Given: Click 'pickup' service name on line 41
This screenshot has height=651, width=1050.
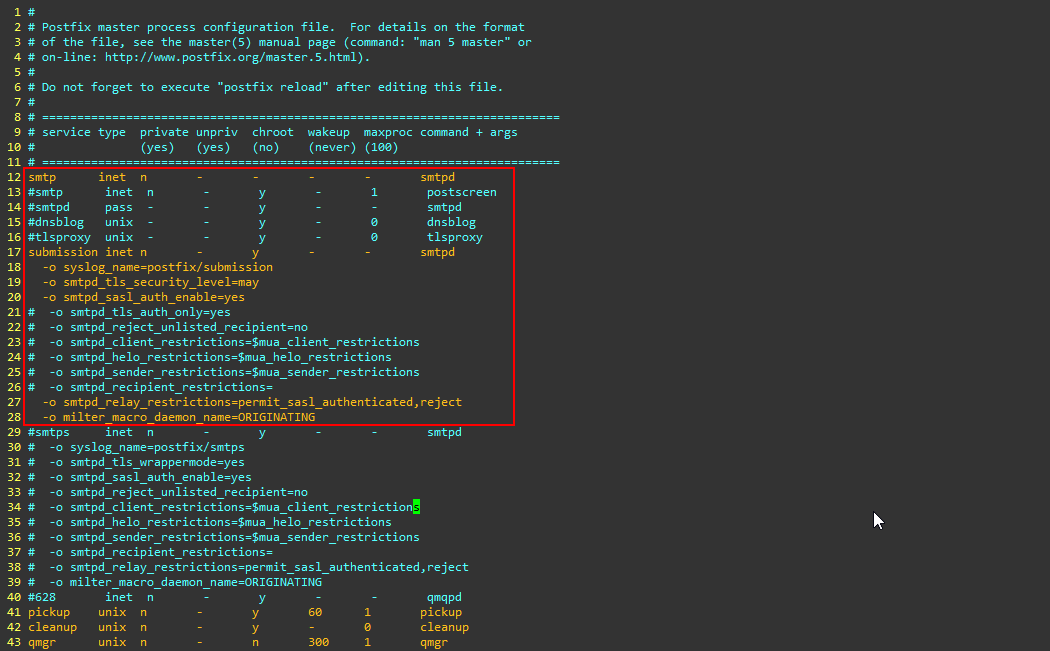Looking at the screenshot, I should 49,612.
